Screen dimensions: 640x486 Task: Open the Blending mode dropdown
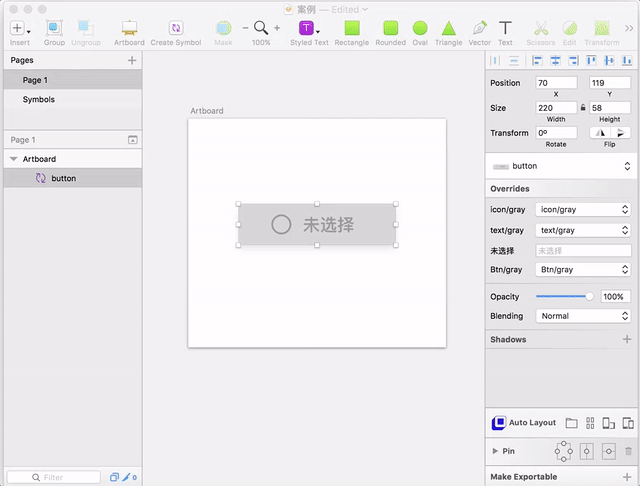coord(583,316)
